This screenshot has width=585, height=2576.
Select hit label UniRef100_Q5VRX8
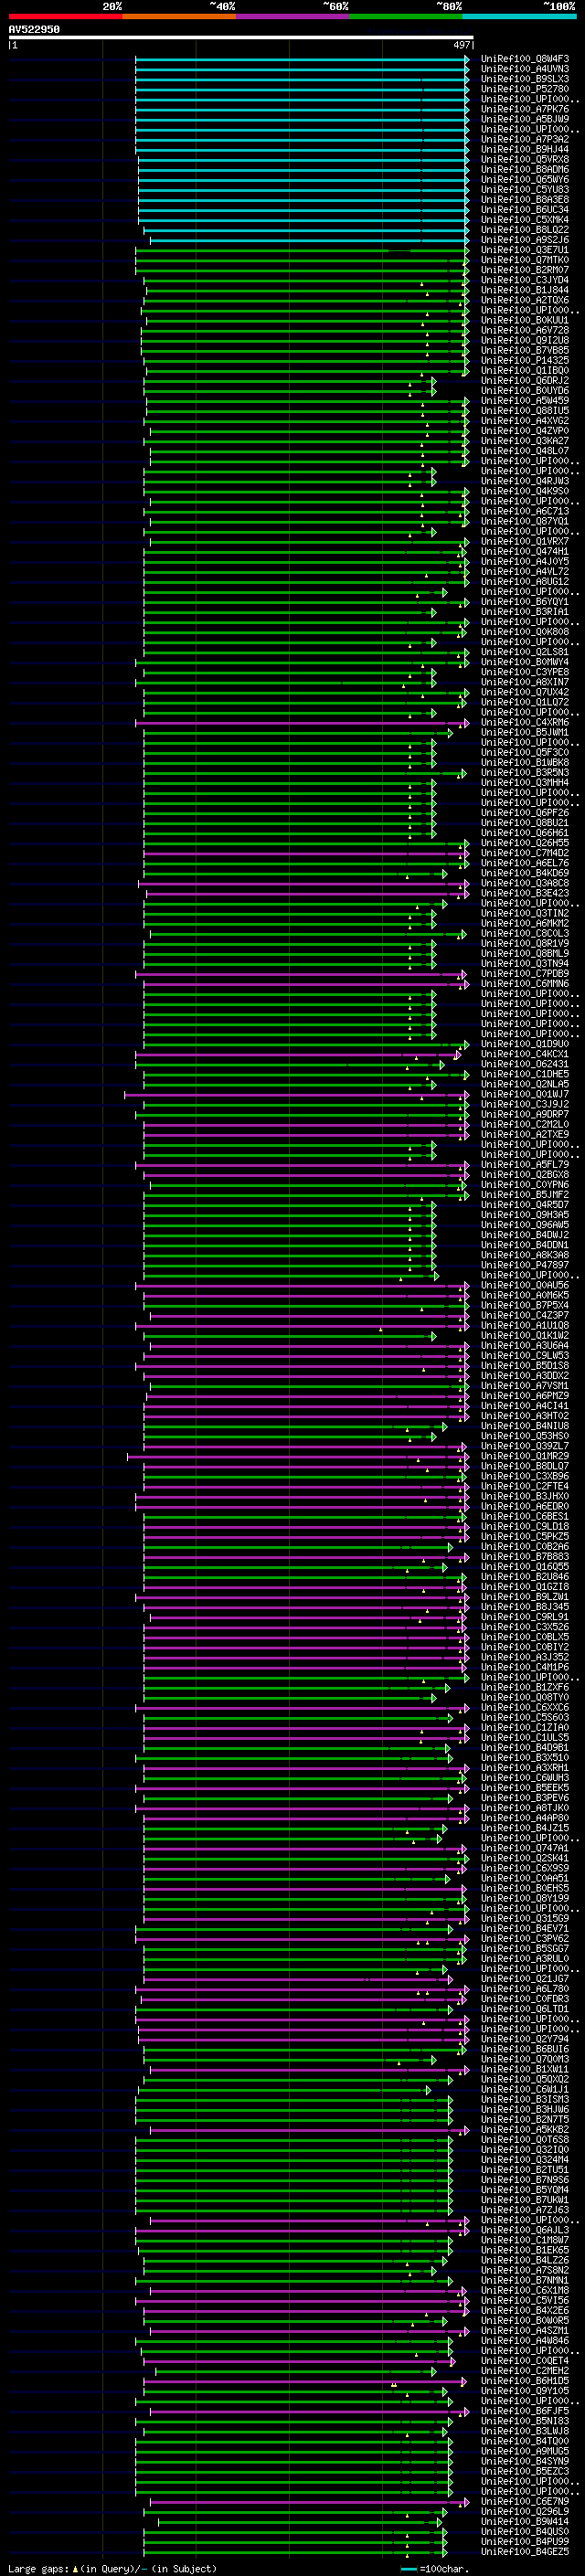(525, 160)
